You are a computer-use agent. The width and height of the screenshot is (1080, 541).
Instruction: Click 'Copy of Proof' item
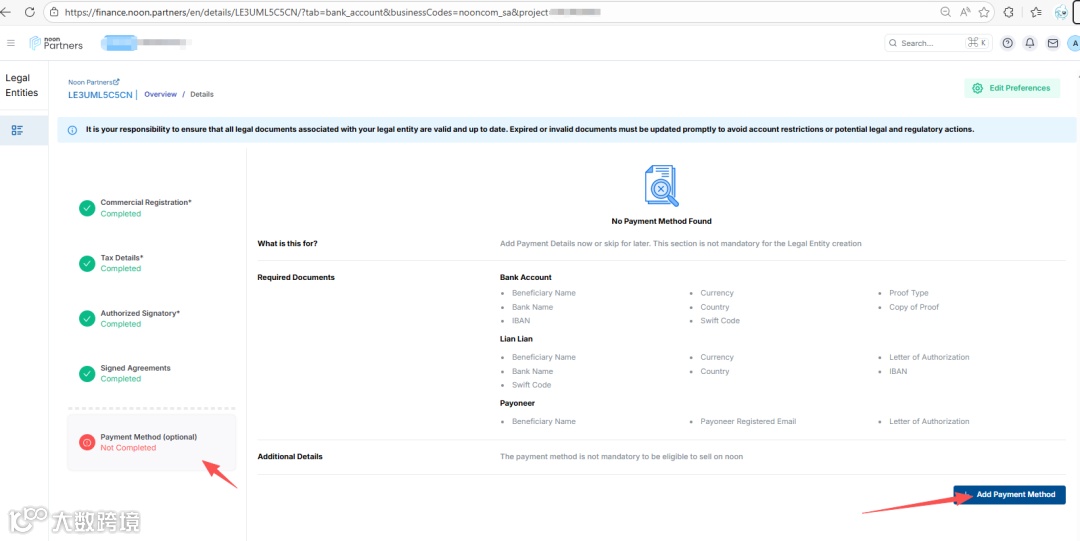pos(914,307)
